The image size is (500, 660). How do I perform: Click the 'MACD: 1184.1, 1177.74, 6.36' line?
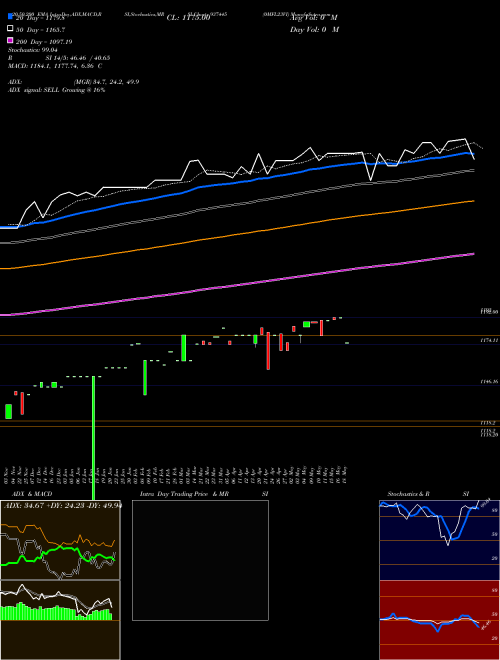click(55, 66)
